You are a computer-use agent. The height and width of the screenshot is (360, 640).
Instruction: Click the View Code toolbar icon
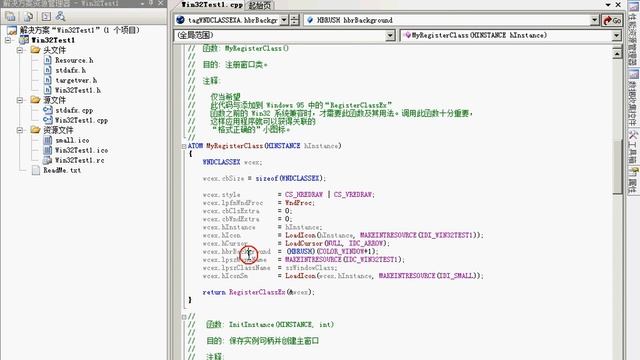(x=46, y=16)
